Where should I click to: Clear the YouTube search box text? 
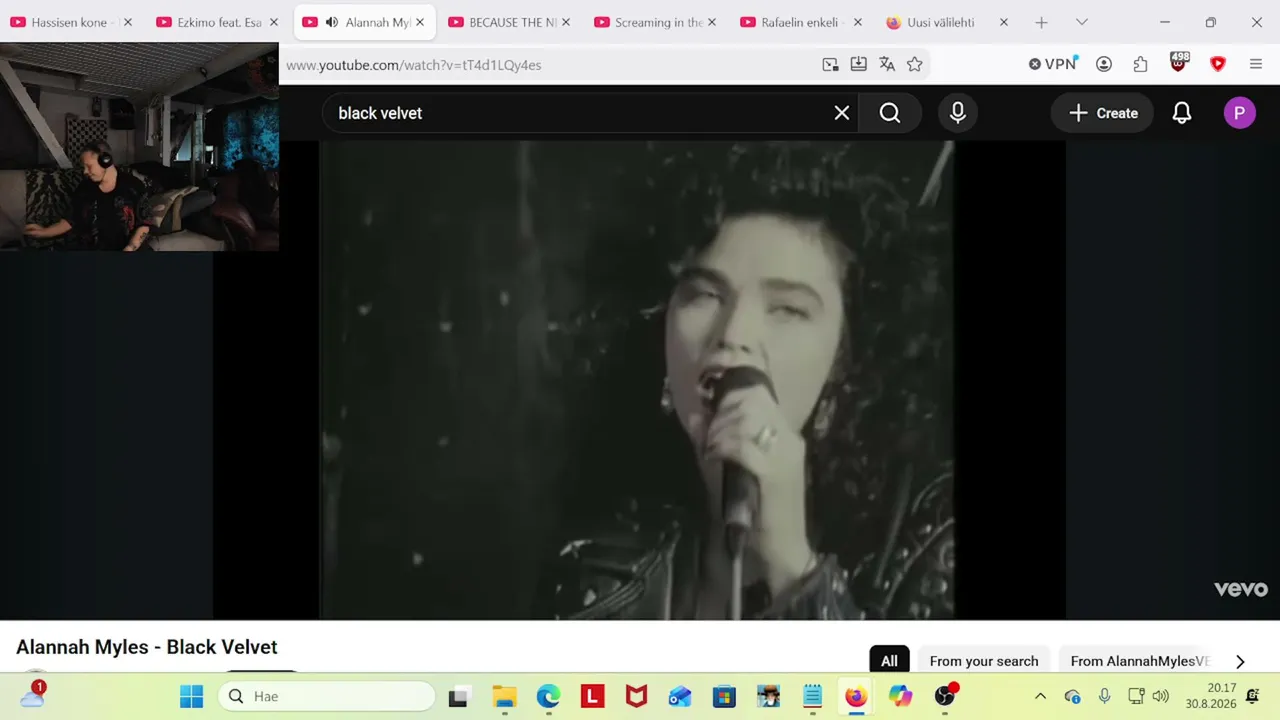[x=842, y=113]
